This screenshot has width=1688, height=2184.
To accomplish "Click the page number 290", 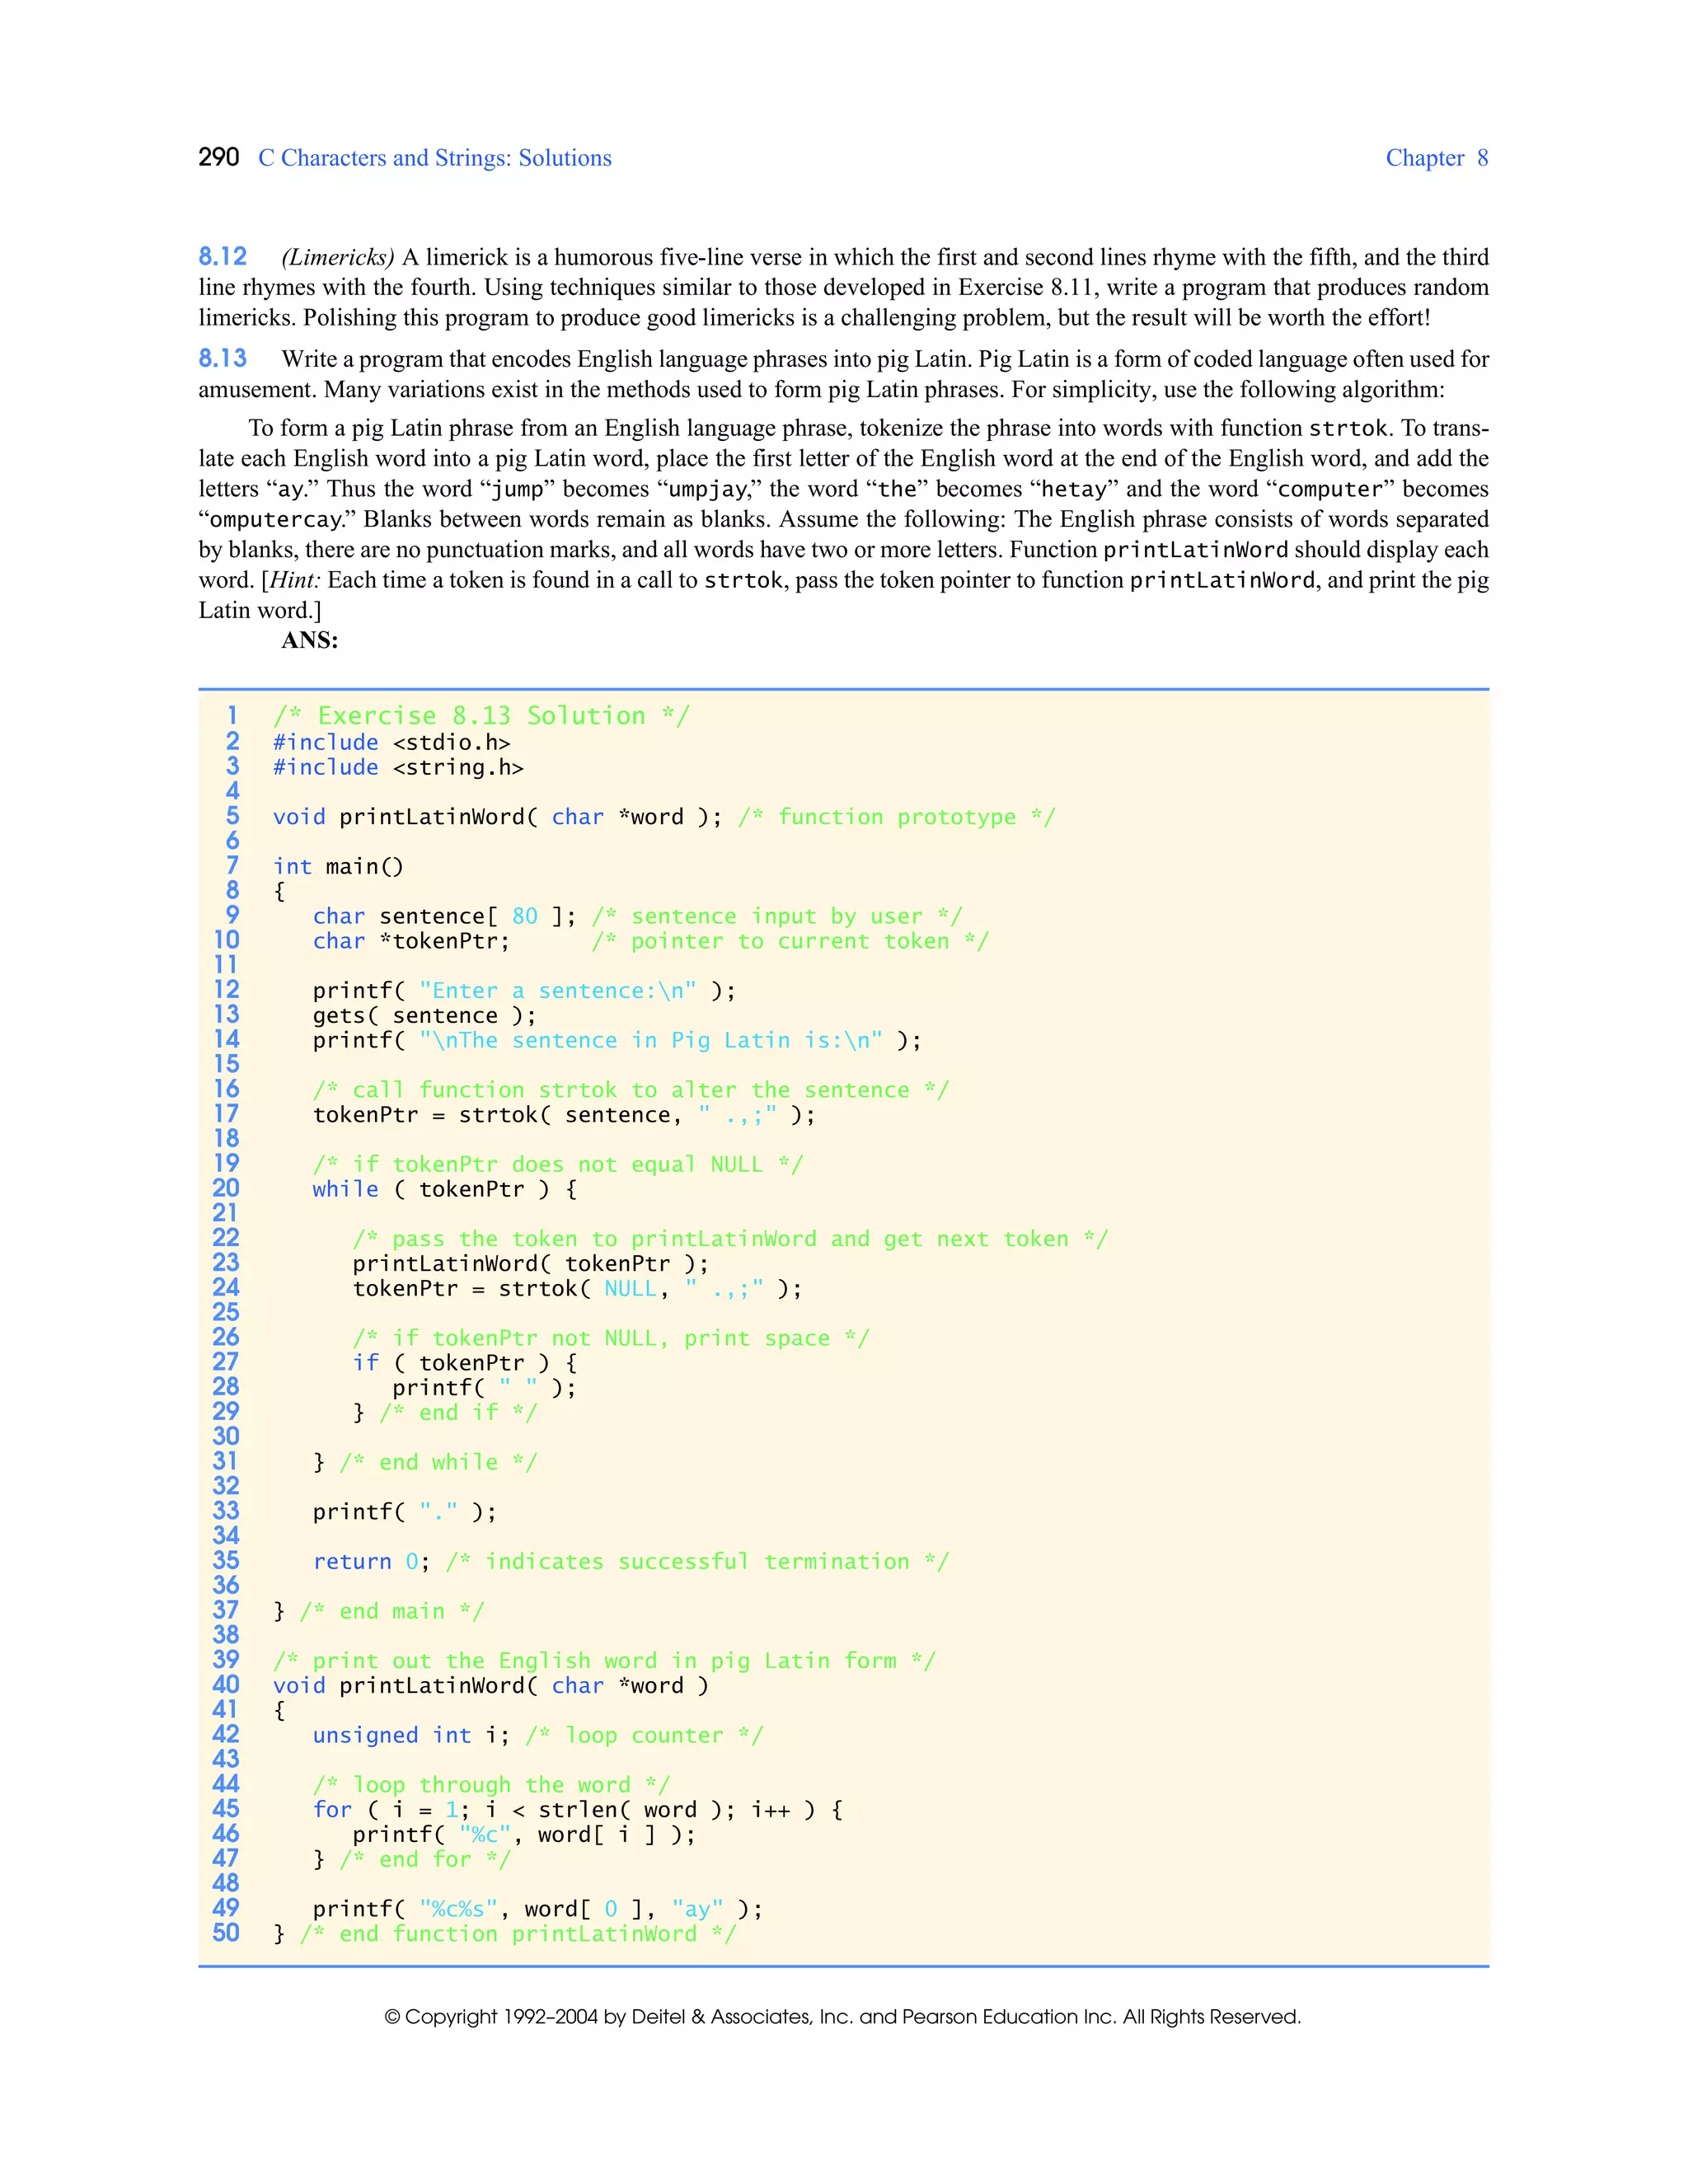I will click(x=218, y=157).
